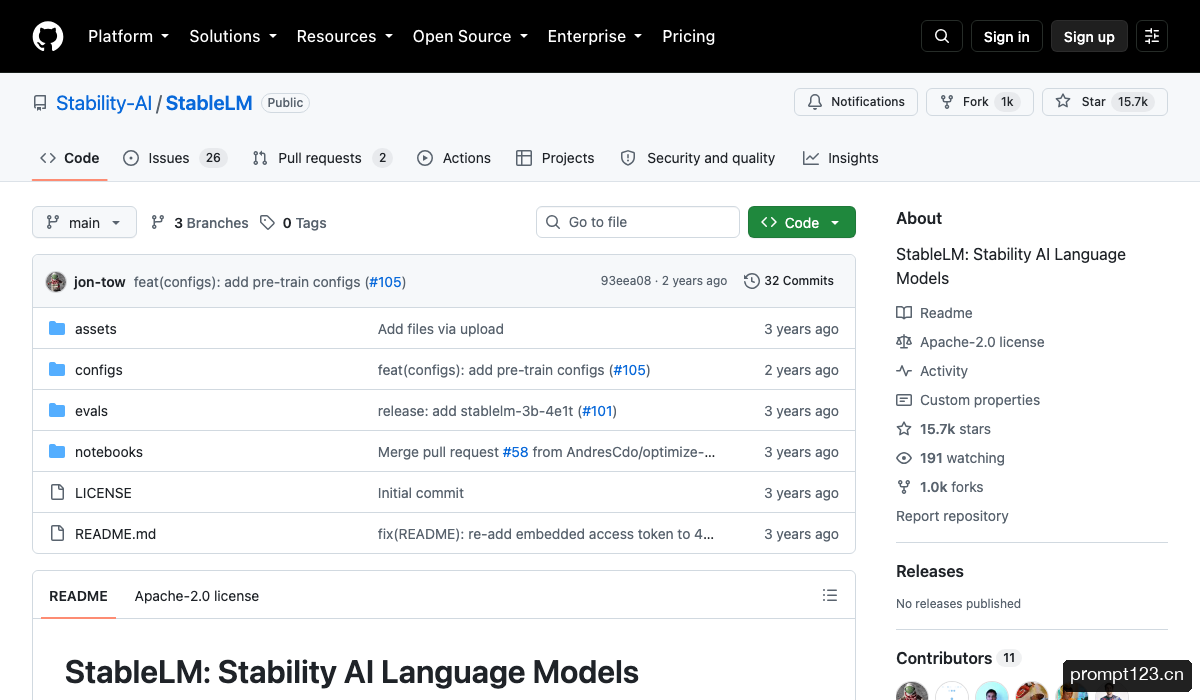Click the tags icon beside 0 Tags

(267, 223)
